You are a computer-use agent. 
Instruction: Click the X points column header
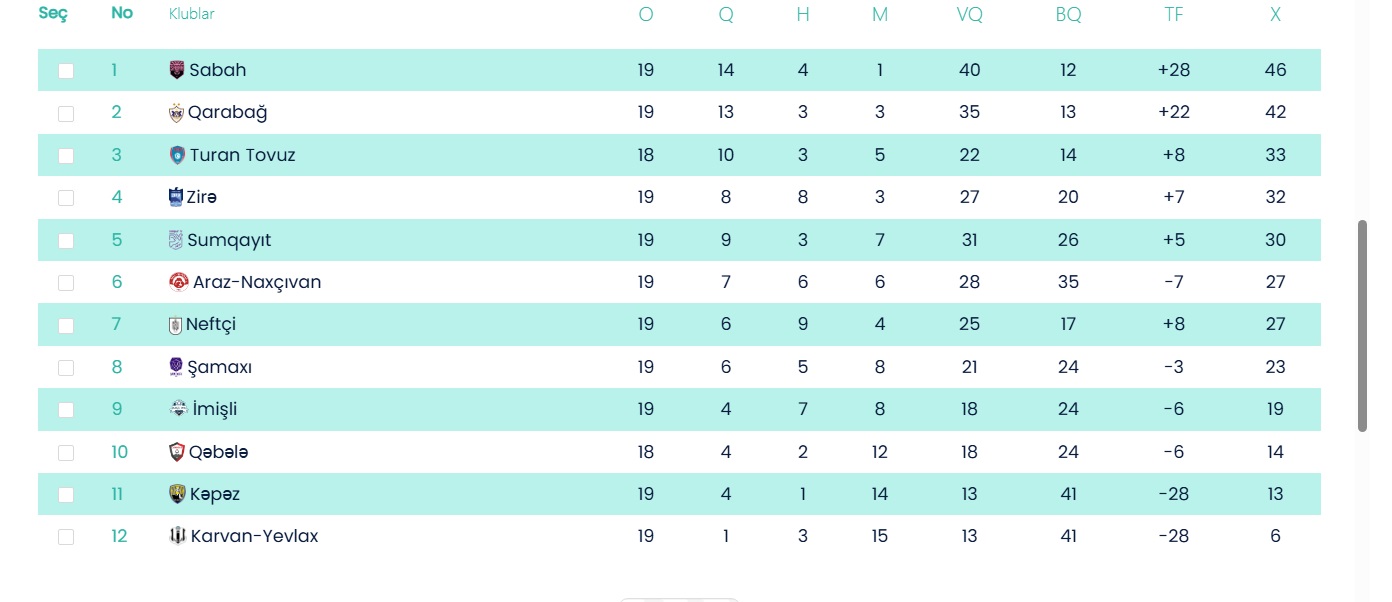click(x=1275, y=14)
